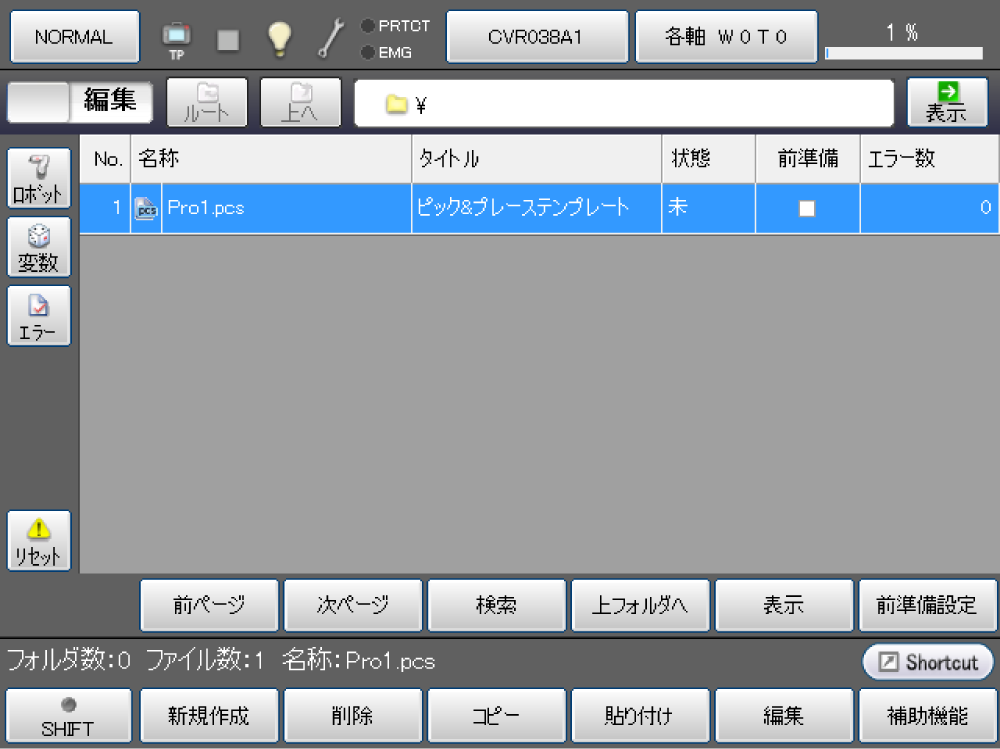1000x749 pixels.
Task: Click the TP teach pendant icon
Action: 176,38
